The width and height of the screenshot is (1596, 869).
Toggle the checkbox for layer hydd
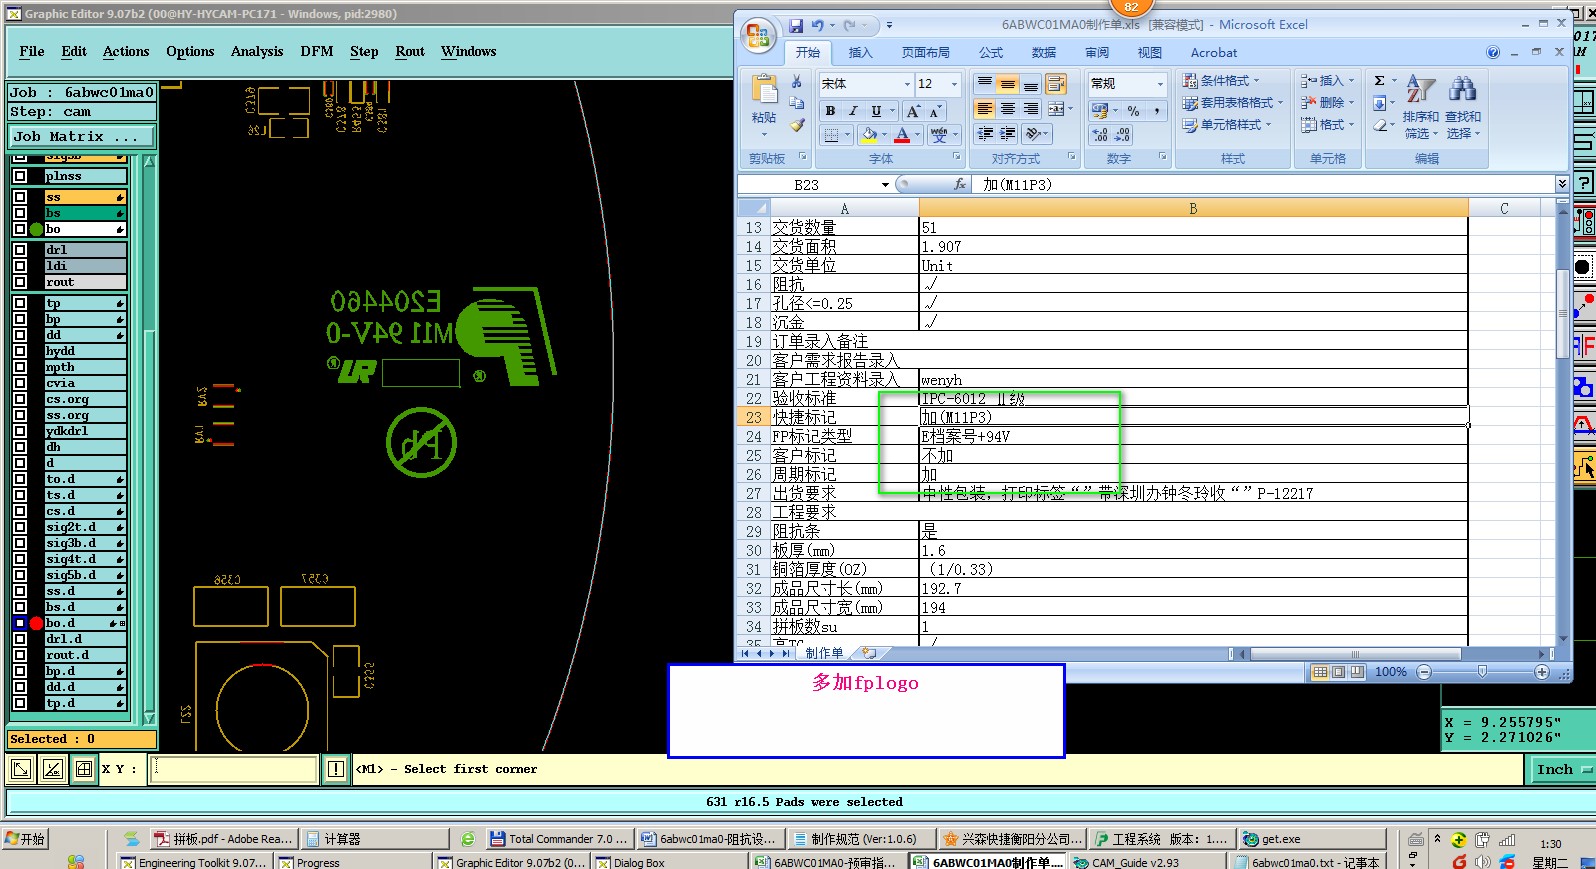[20, 351]
